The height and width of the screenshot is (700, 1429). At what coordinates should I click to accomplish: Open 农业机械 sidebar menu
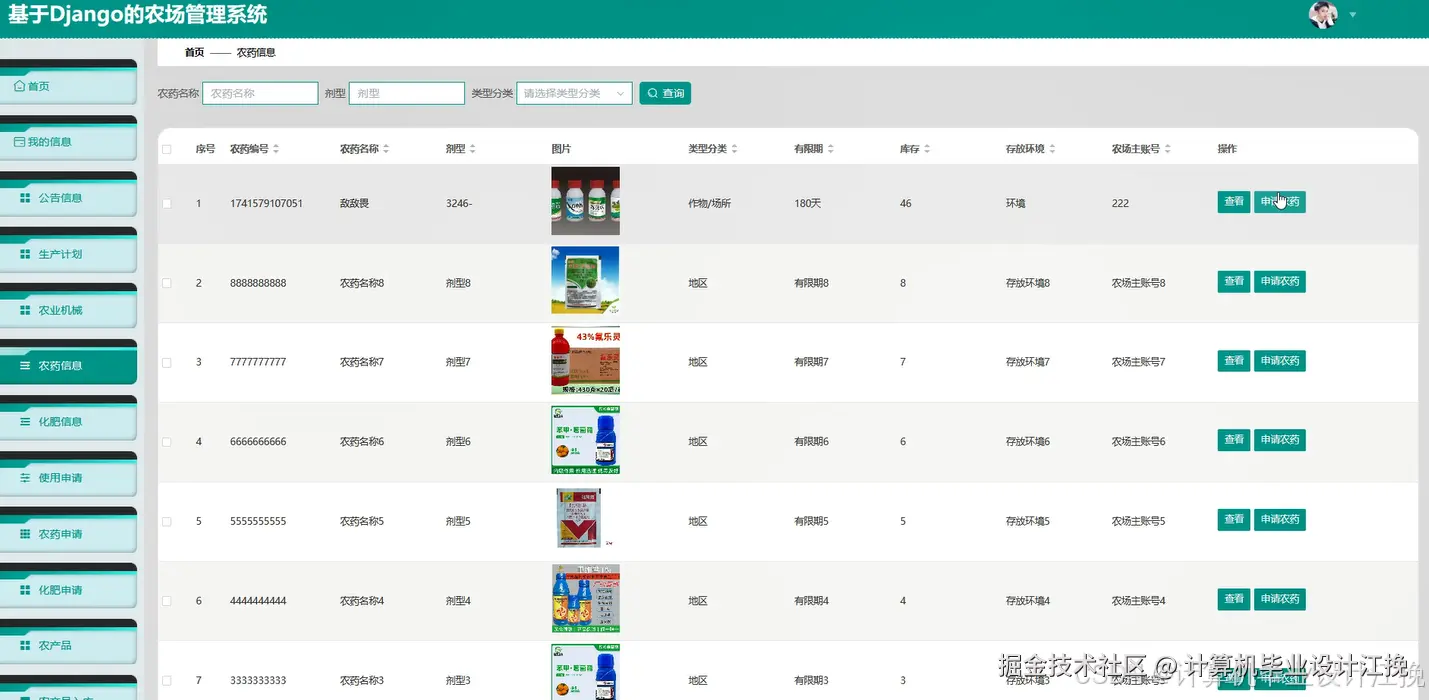pos(68,310)
